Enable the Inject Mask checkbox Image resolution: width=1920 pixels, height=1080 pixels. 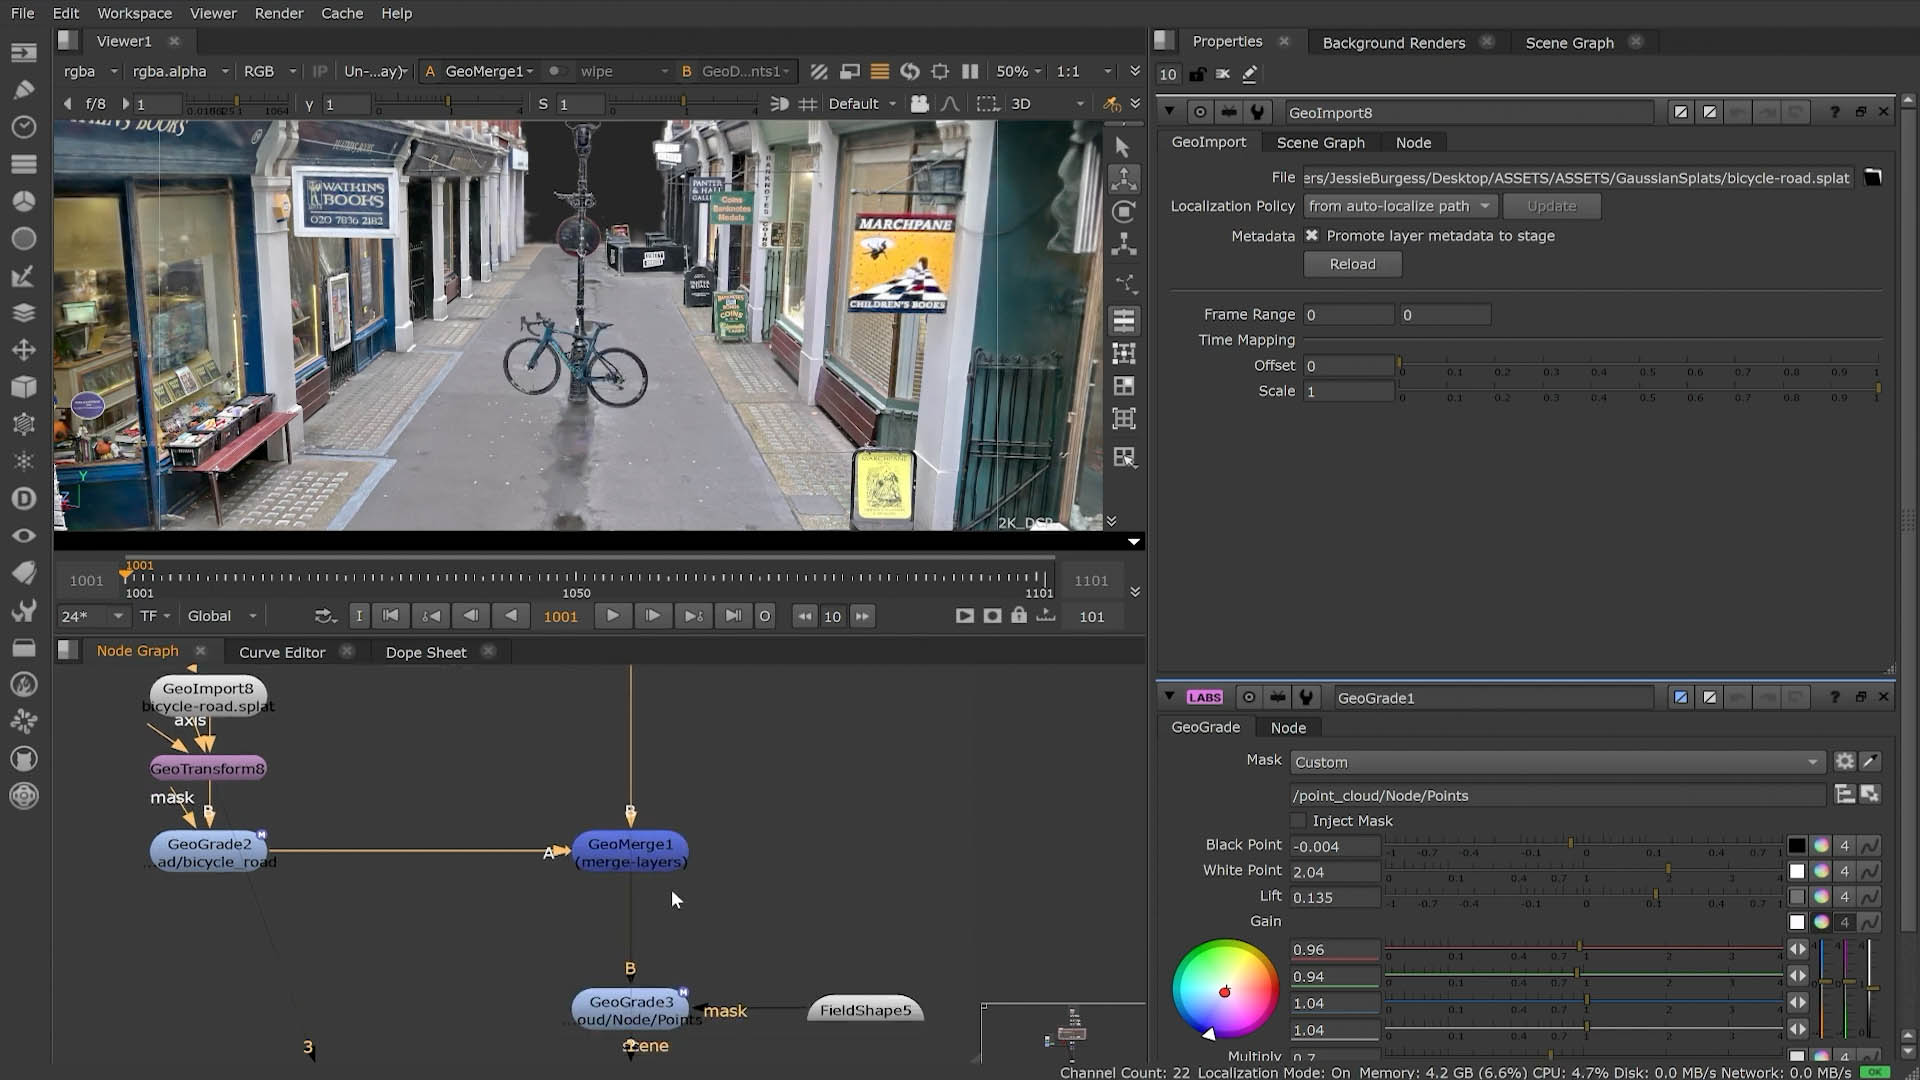tap(1299, 821)
